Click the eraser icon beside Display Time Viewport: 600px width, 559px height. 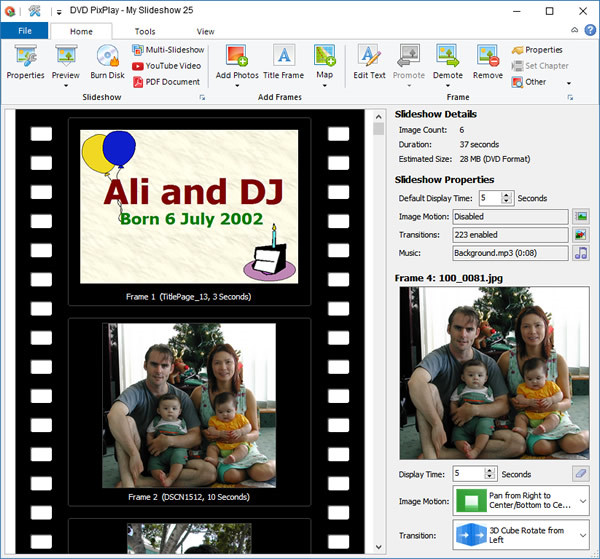click(x=580, y=474)
